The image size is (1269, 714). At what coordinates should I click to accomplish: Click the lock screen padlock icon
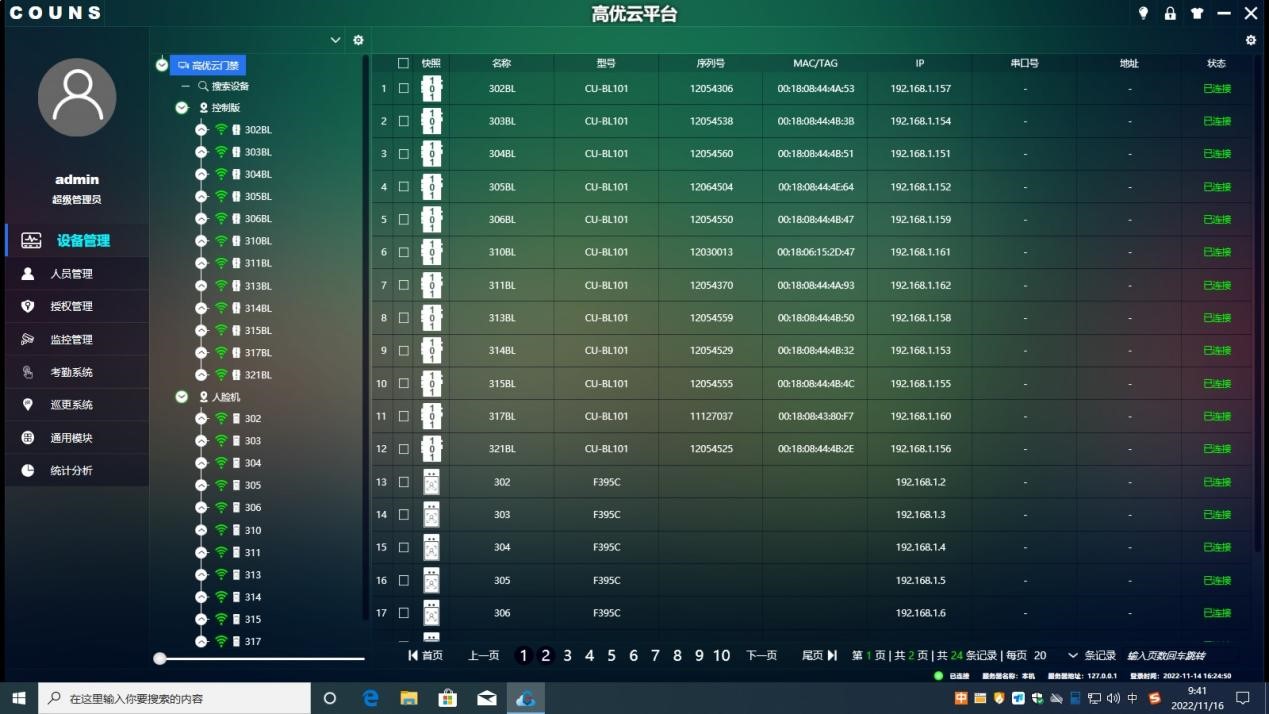pyautogui.click(x=1170, y=14)
